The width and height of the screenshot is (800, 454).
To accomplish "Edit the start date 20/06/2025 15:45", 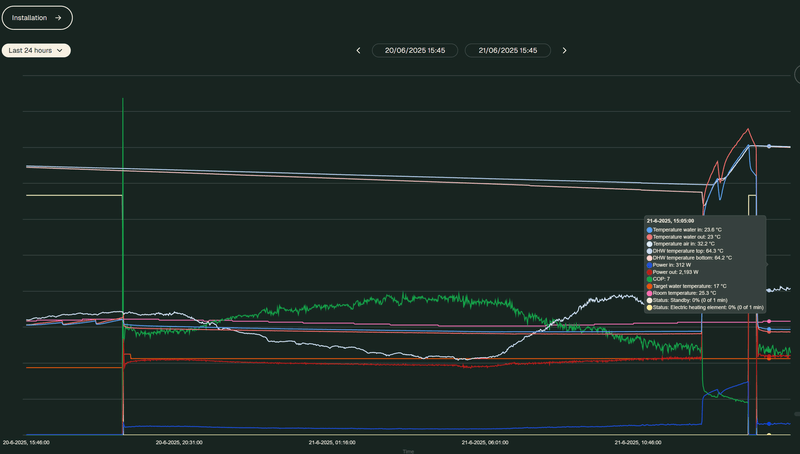I will tap(415, 51).
